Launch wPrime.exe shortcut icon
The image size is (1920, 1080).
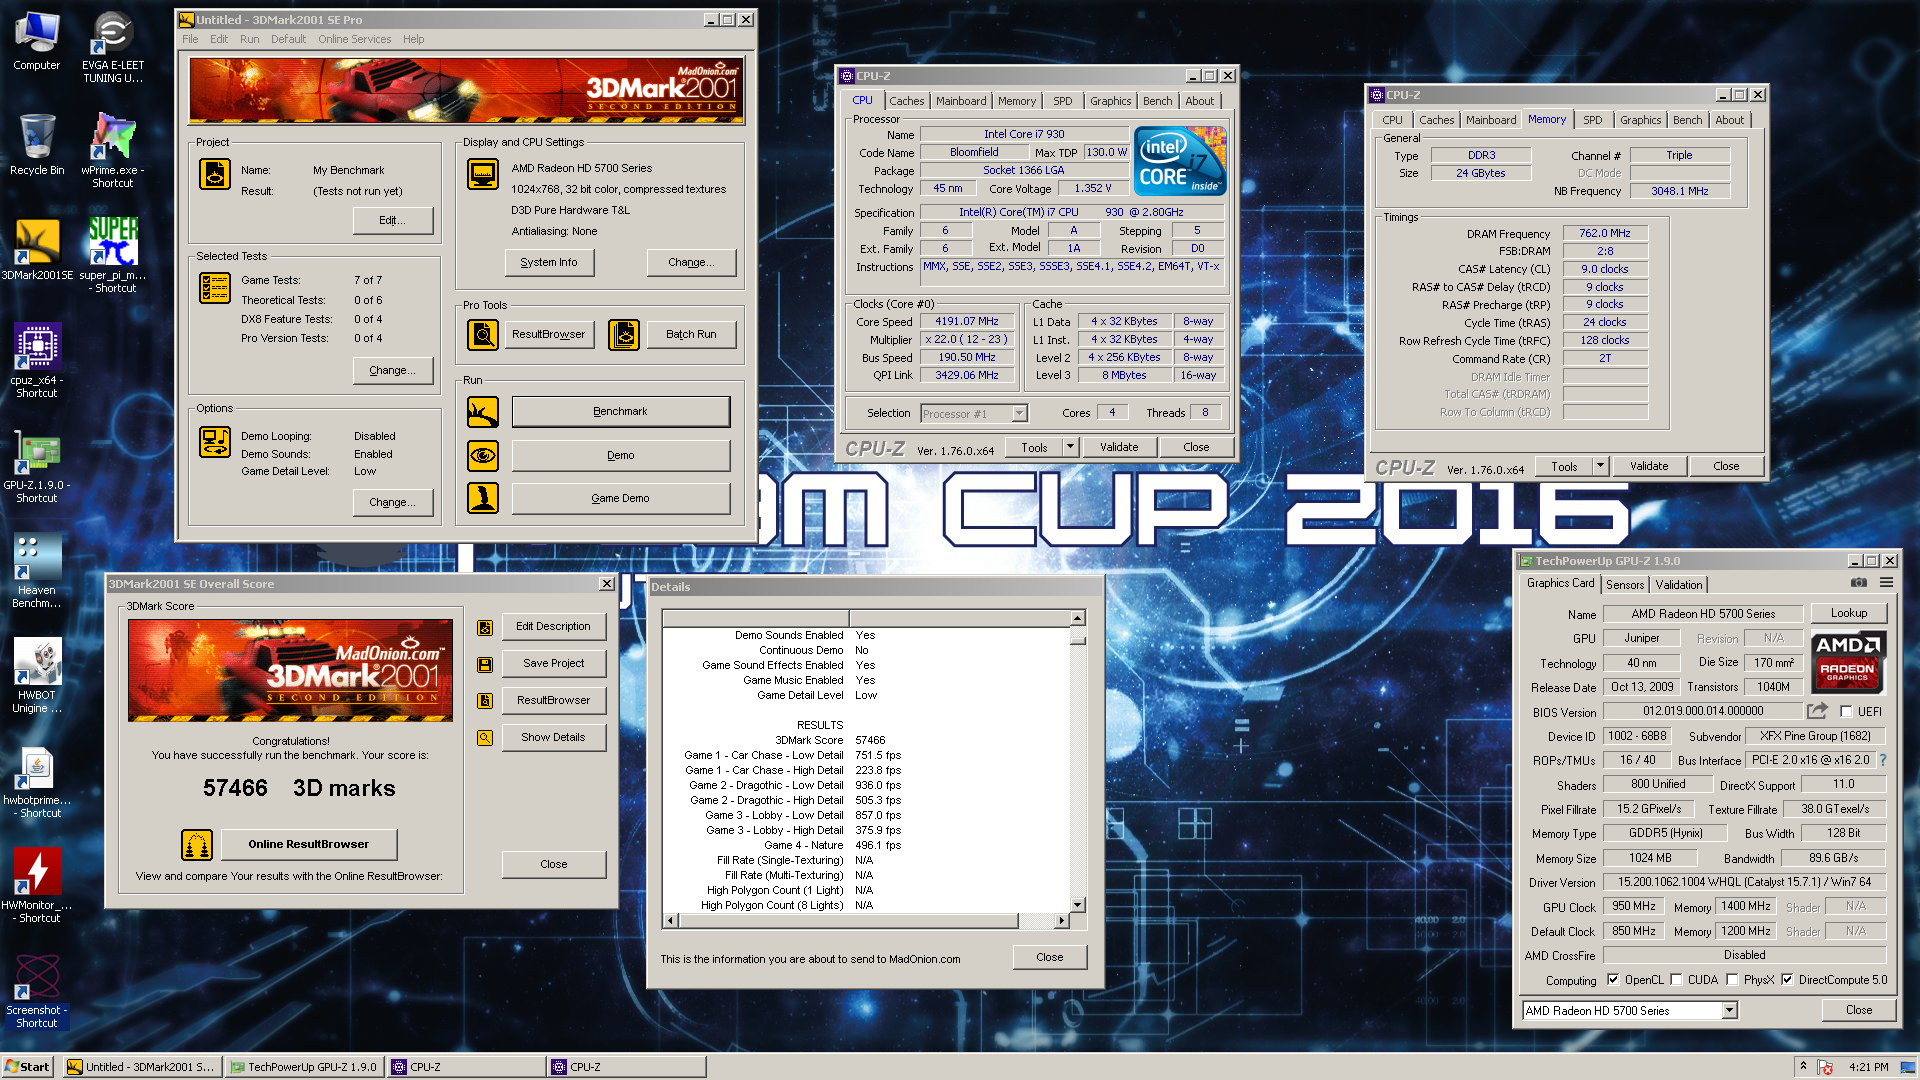point(112,150)
